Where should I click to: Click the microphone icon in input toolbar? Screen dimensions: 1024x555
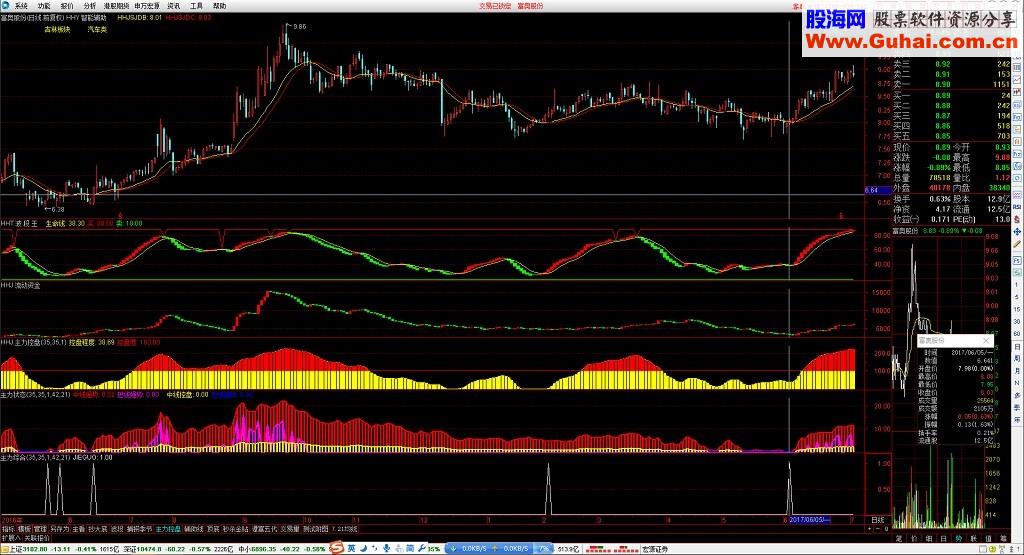click(x=387, y=548)
